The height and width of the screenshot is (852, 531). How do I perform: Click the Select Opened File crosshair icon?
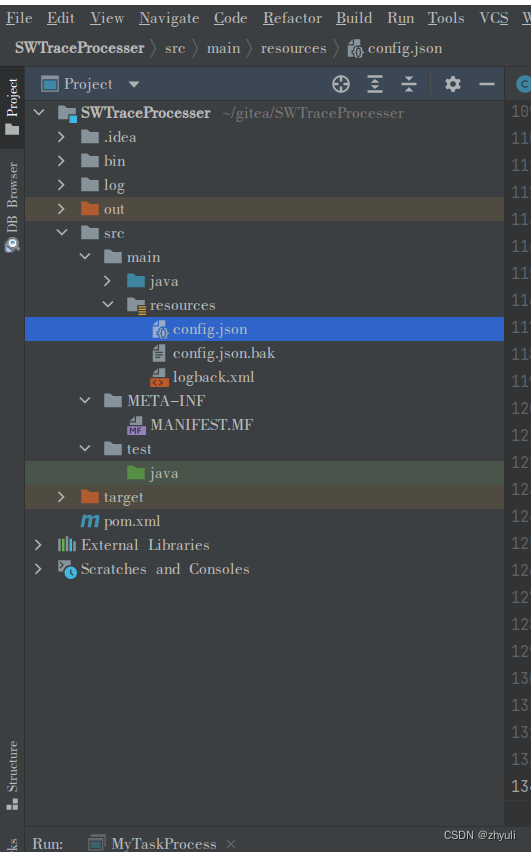(x=341, y=84)
